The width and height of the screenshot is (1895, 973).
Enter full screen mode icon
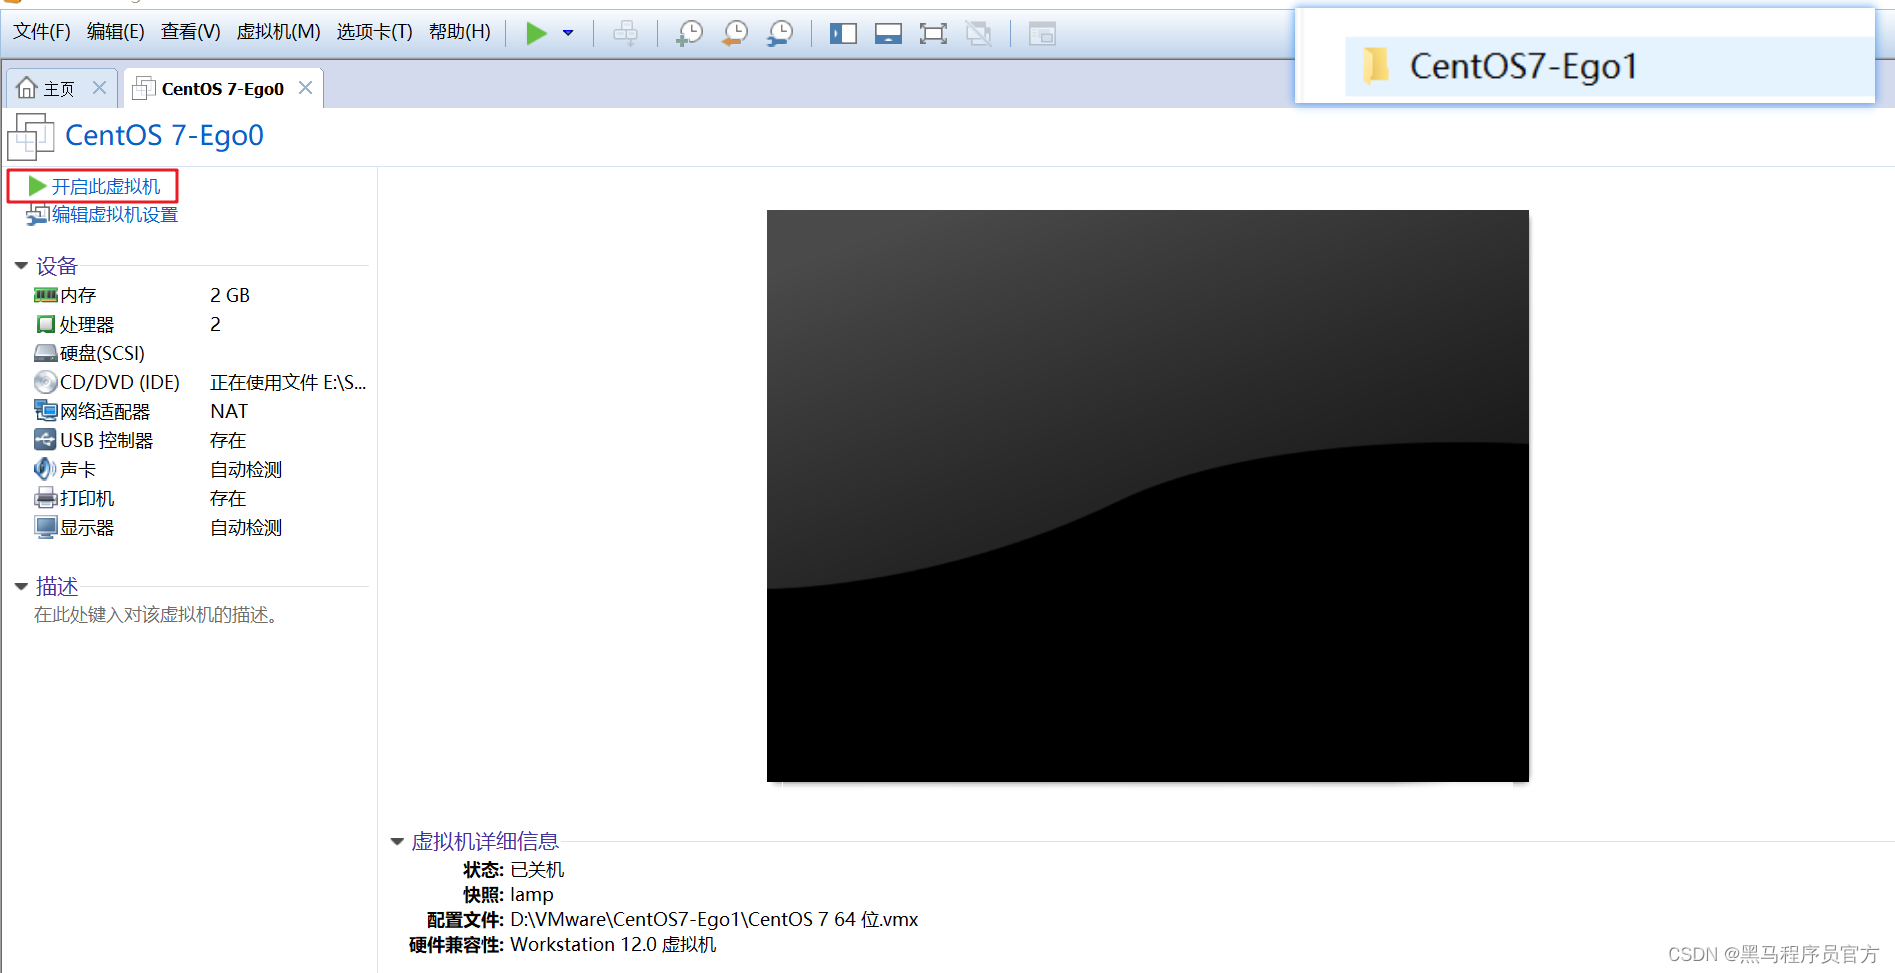point(933,33)
